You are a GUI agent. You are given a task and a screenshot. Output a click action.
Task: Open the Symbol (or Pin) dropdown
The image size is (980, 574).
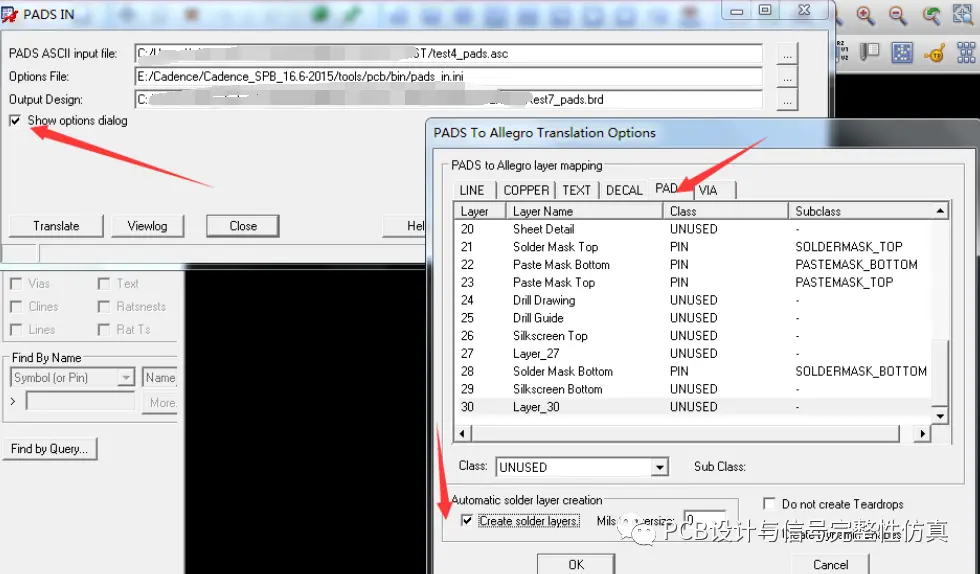(126, 378)
